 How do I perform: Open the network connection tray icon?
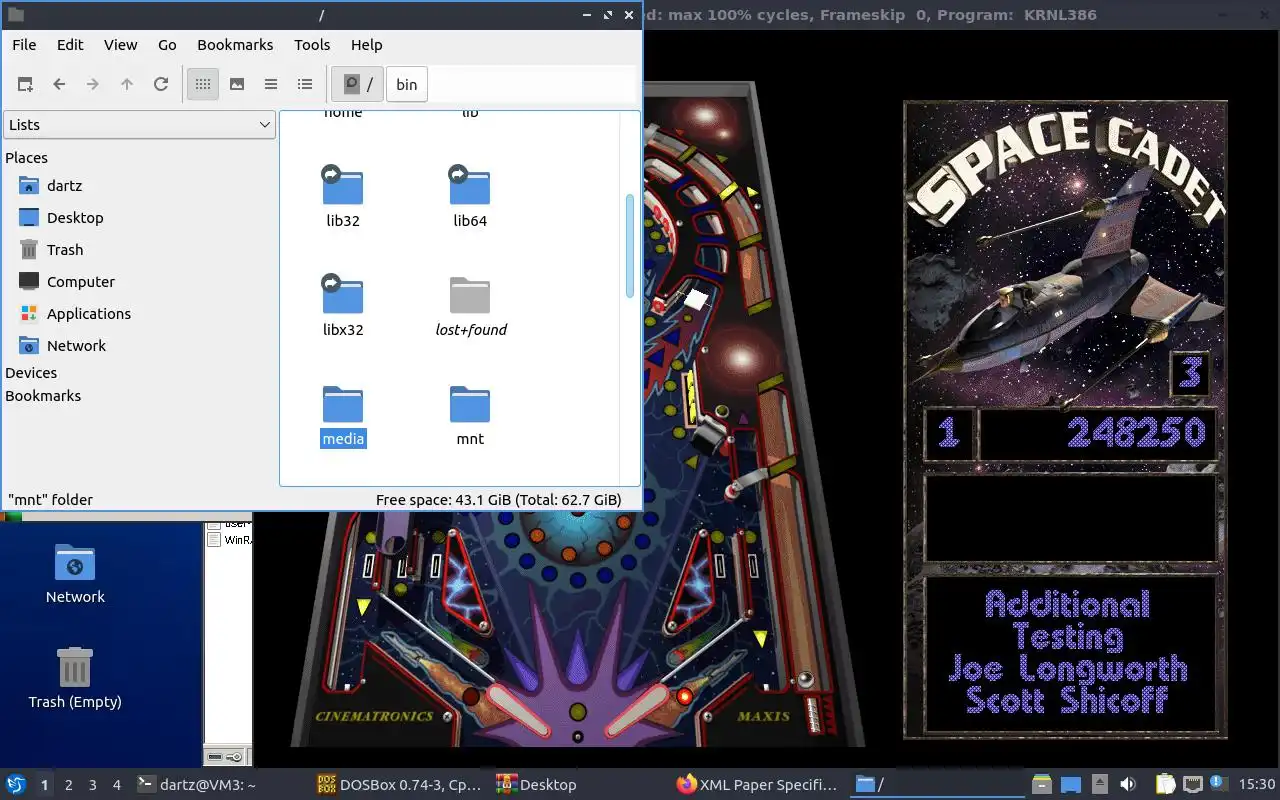(x=1192, y=785)
